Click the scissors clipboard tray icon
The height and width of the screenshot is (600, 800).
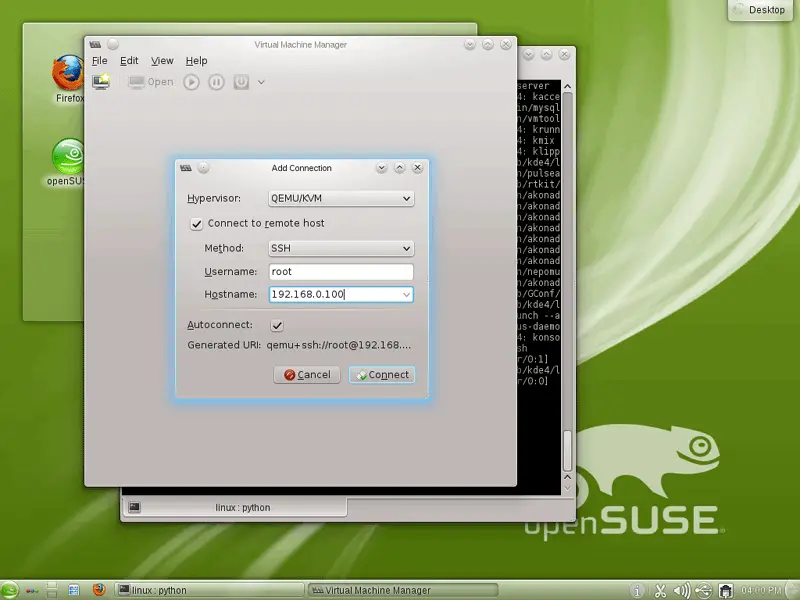coord(660,590)
